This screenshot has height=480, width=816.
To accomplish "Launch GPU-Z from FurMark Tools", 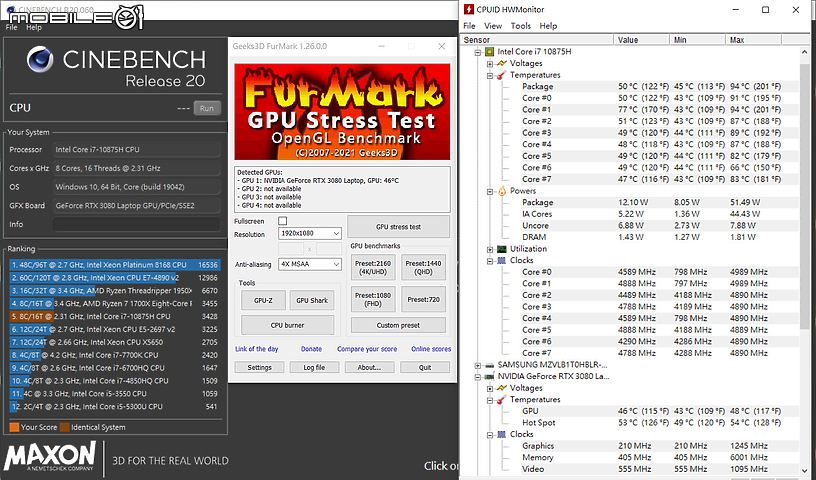I will coord(263,300).
